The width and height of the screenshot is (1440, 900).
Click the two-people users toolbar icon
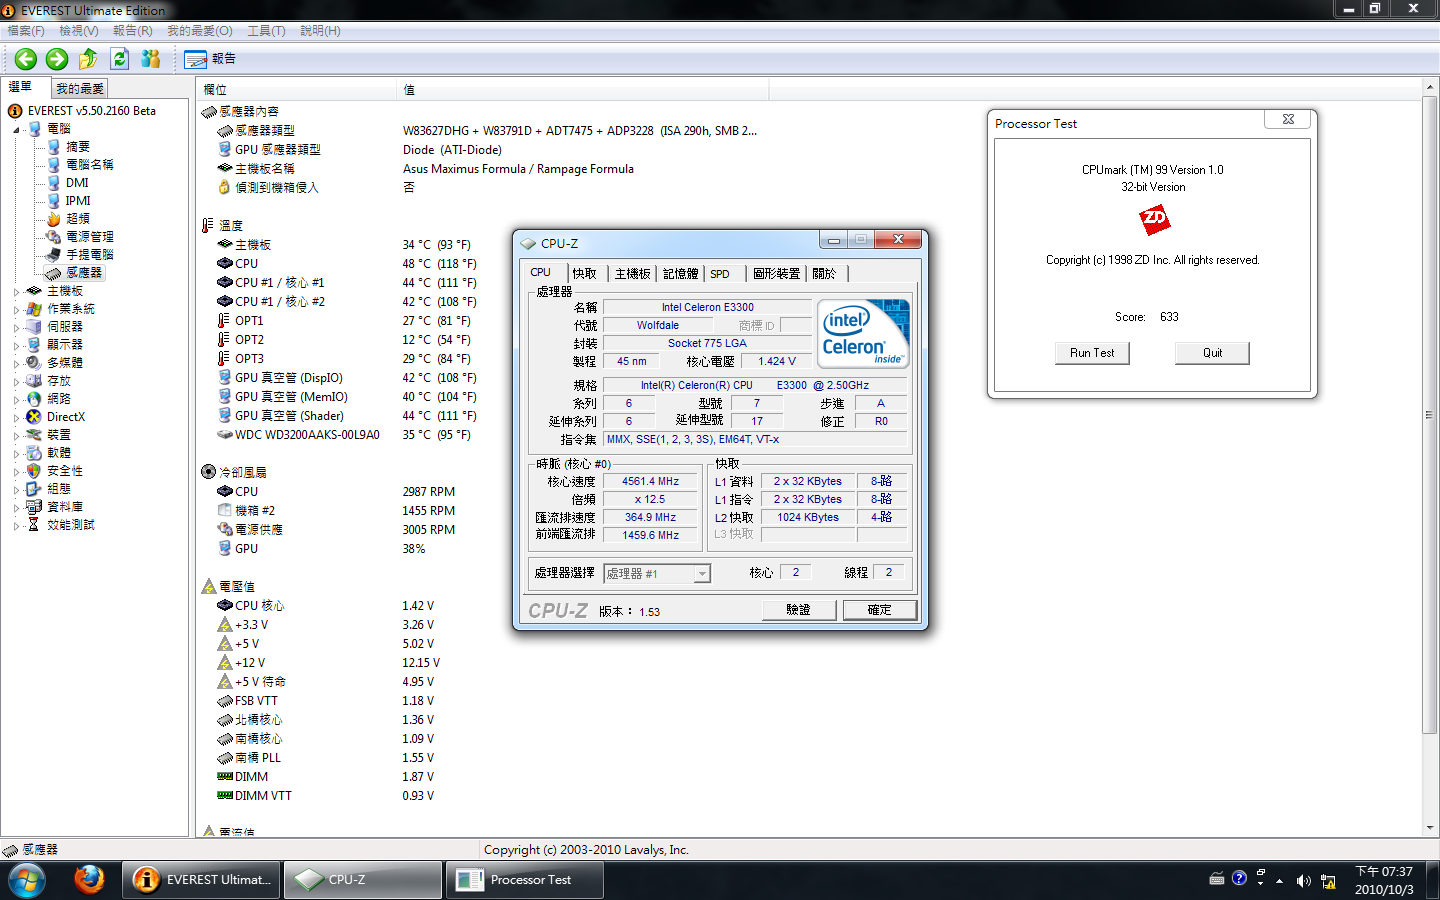[151, 59]
